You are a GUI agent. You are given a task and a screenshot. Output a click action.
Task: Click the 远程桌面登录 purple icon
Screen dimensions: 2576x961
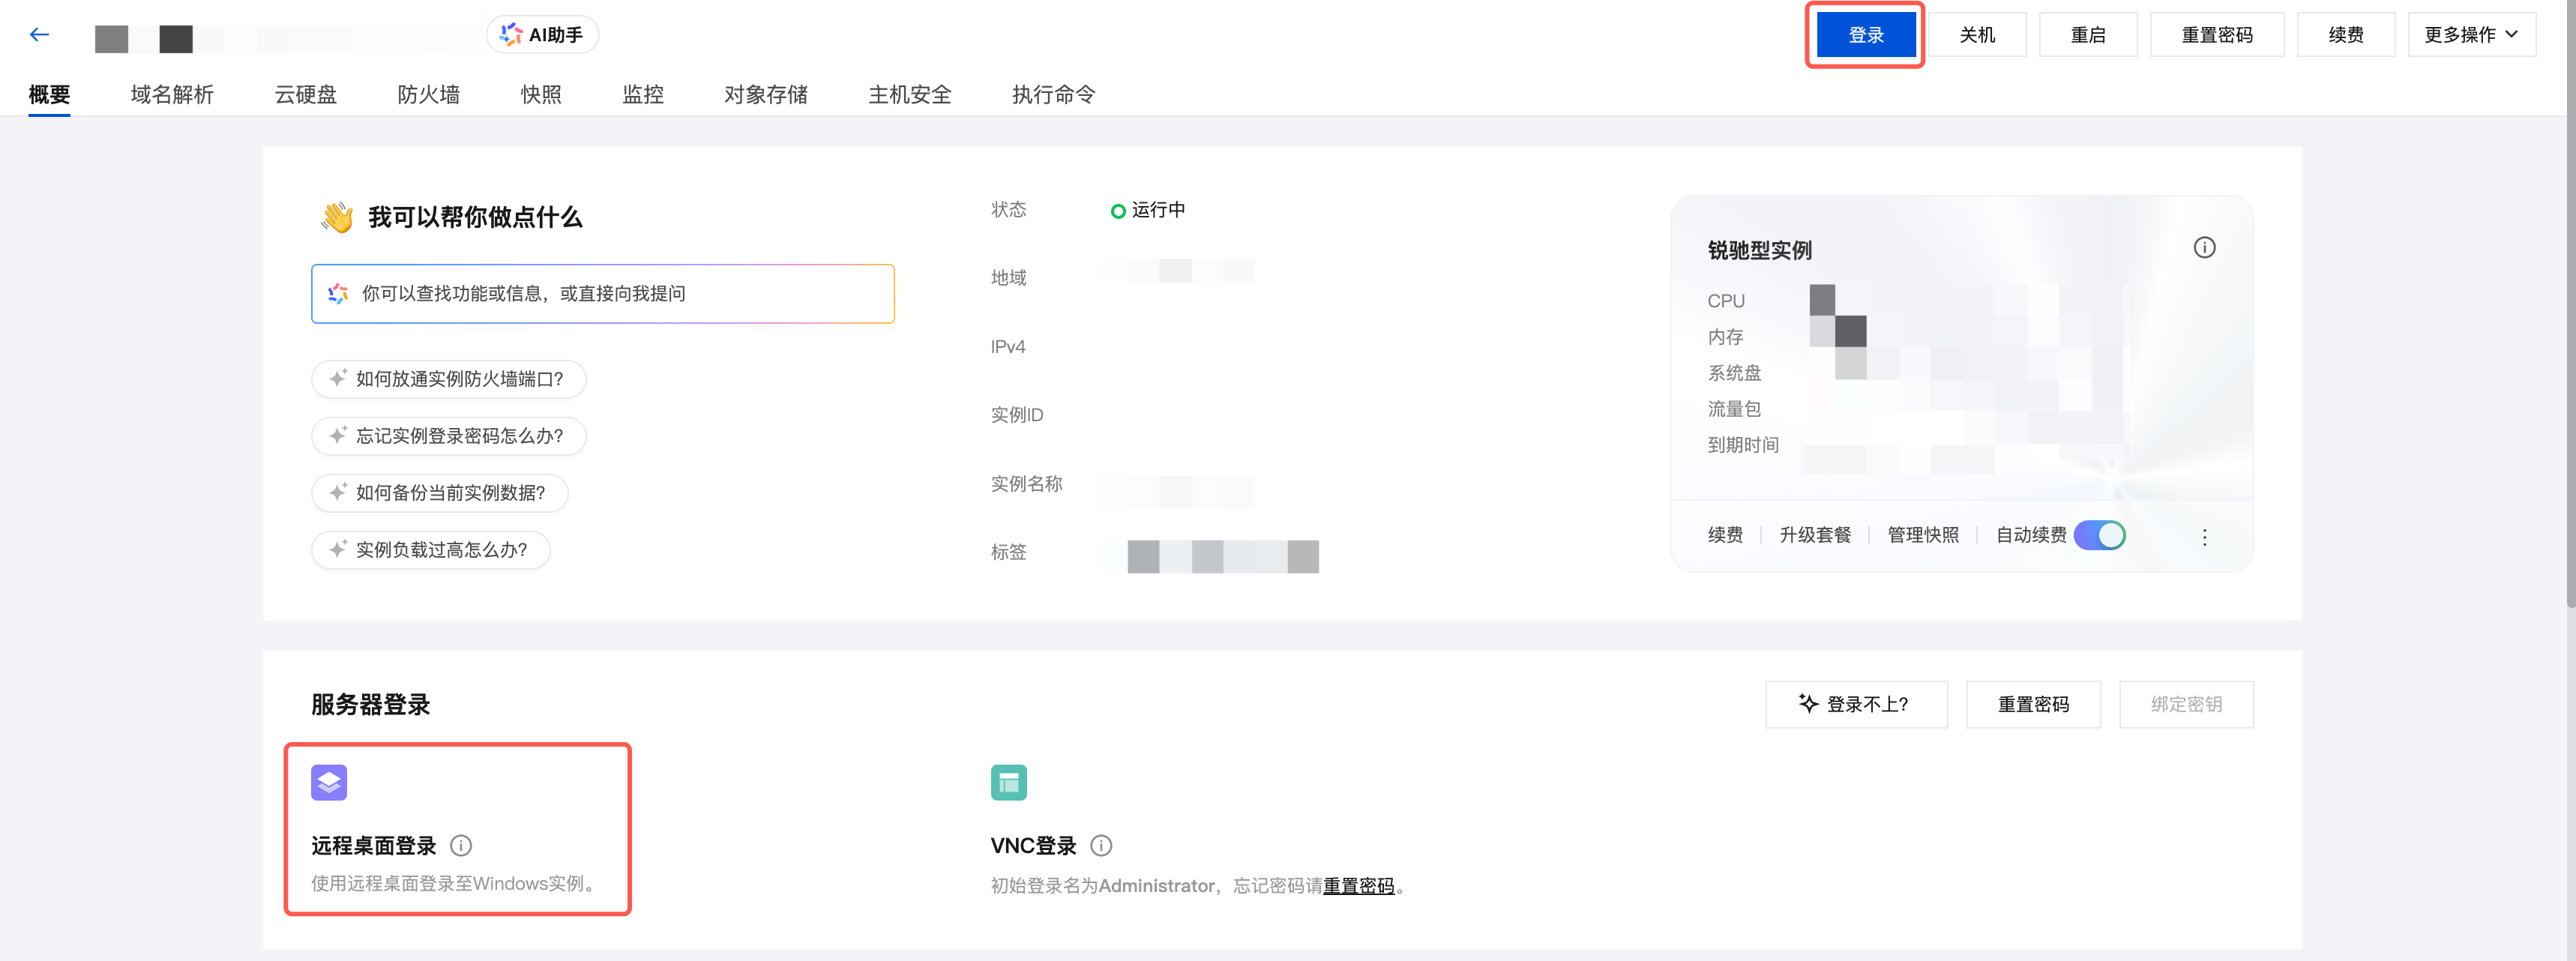tap(329, 782)
